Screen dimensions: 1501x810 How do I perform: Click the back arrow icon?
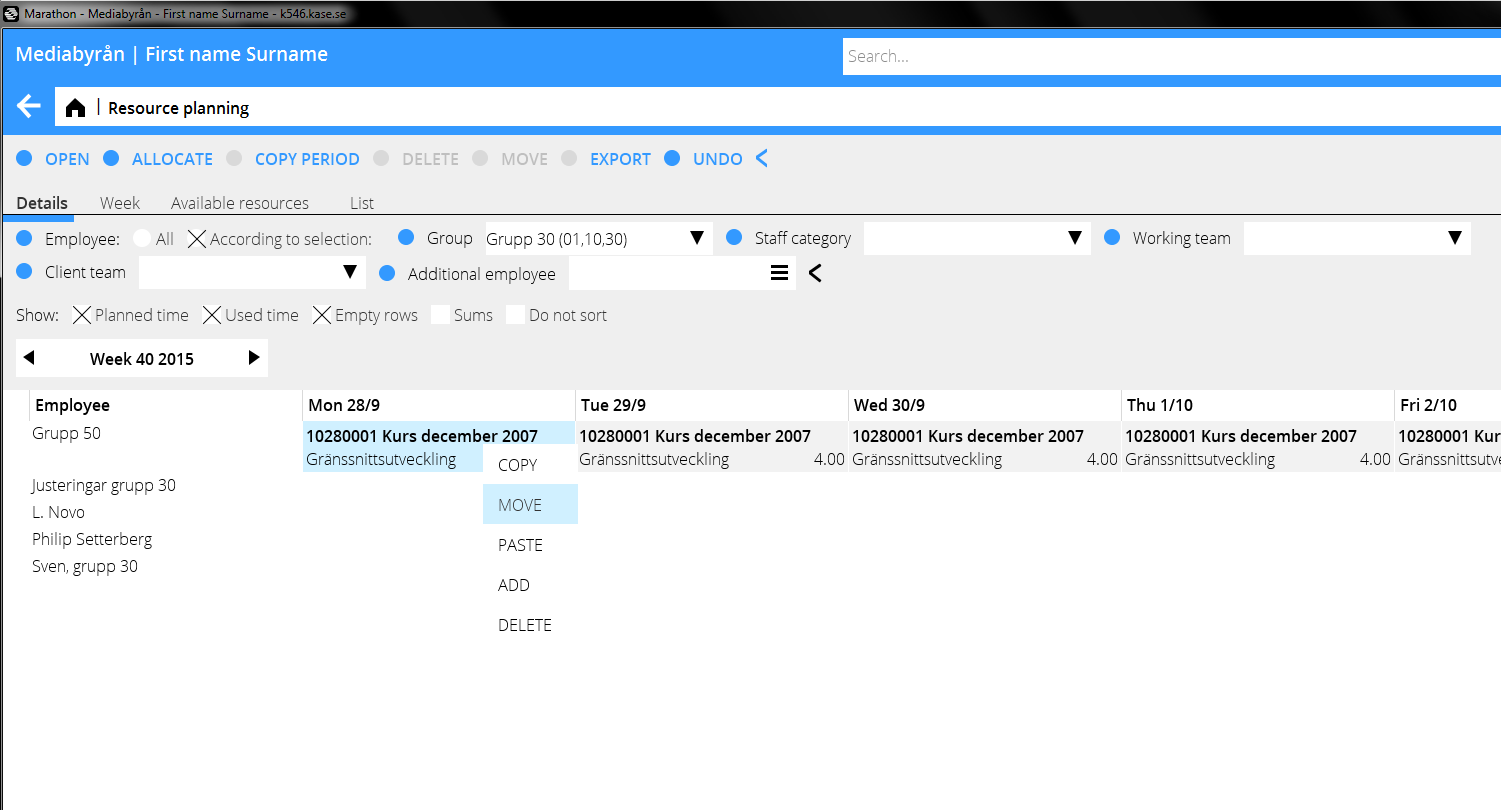point(29,107)
